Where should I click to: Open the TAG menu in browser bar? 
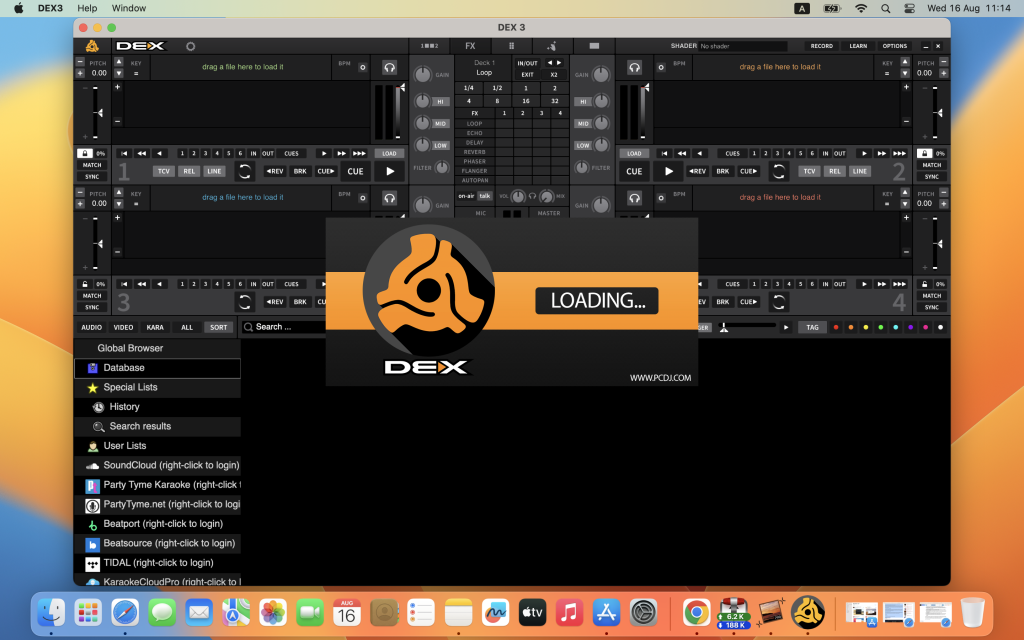click(812, 327)
